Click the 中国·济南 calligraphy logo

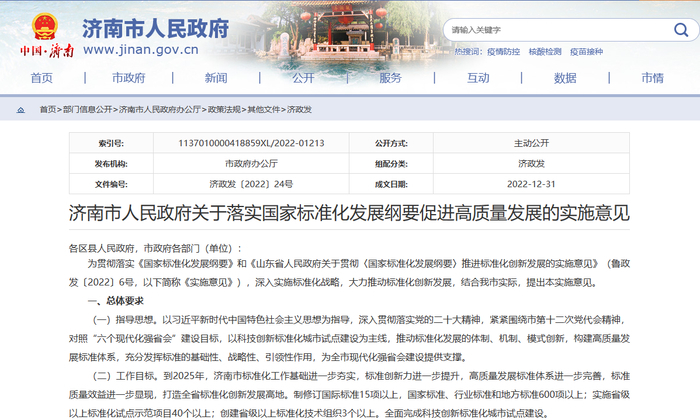(x=46, y=50)
